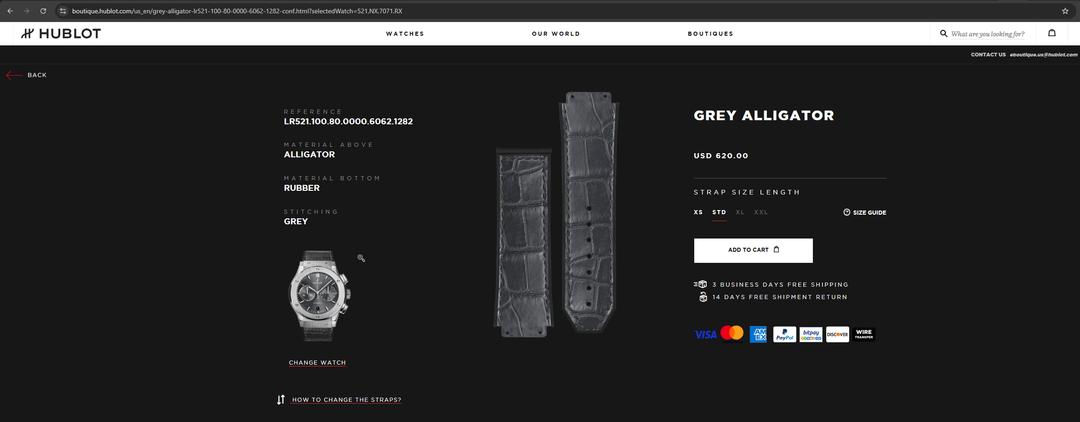Open How to Change the Straps link

(346, 400)
